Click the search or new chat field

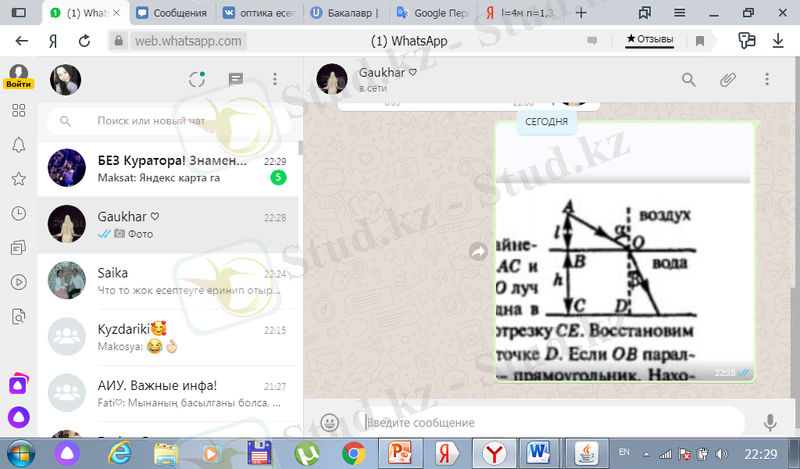click(168, 121)
